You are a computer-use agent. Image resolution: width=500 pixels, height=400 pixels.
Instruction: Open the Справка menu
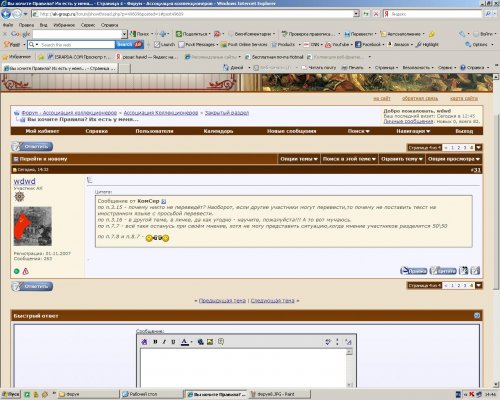pos(110,25)
